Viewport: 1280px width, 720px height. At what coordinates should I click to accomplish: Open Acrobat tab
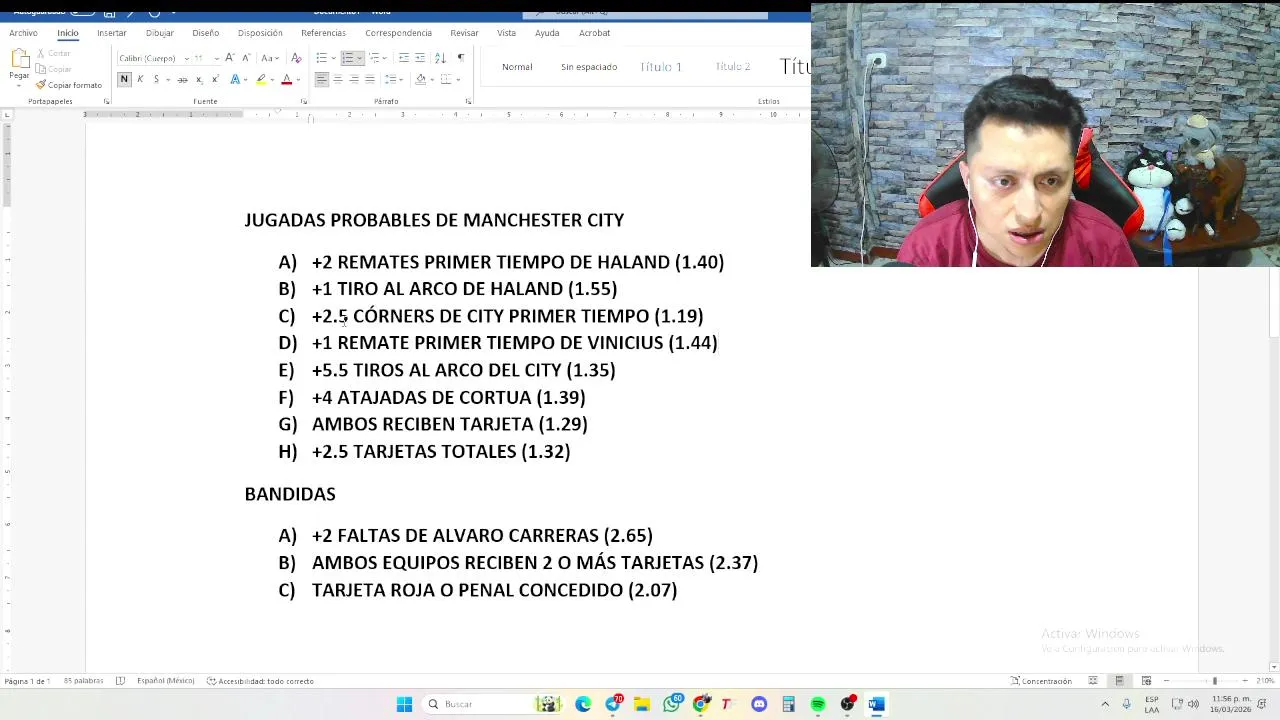[594, 33]
